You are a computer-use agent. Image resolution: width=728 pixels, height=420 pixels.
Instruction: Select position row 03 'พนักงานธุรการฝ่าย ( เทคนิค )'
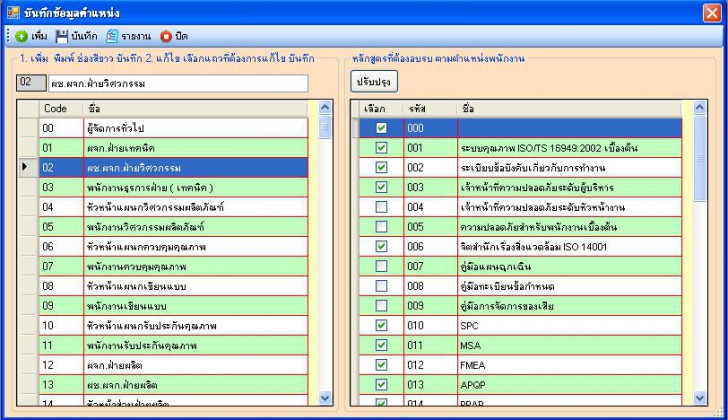173,187
